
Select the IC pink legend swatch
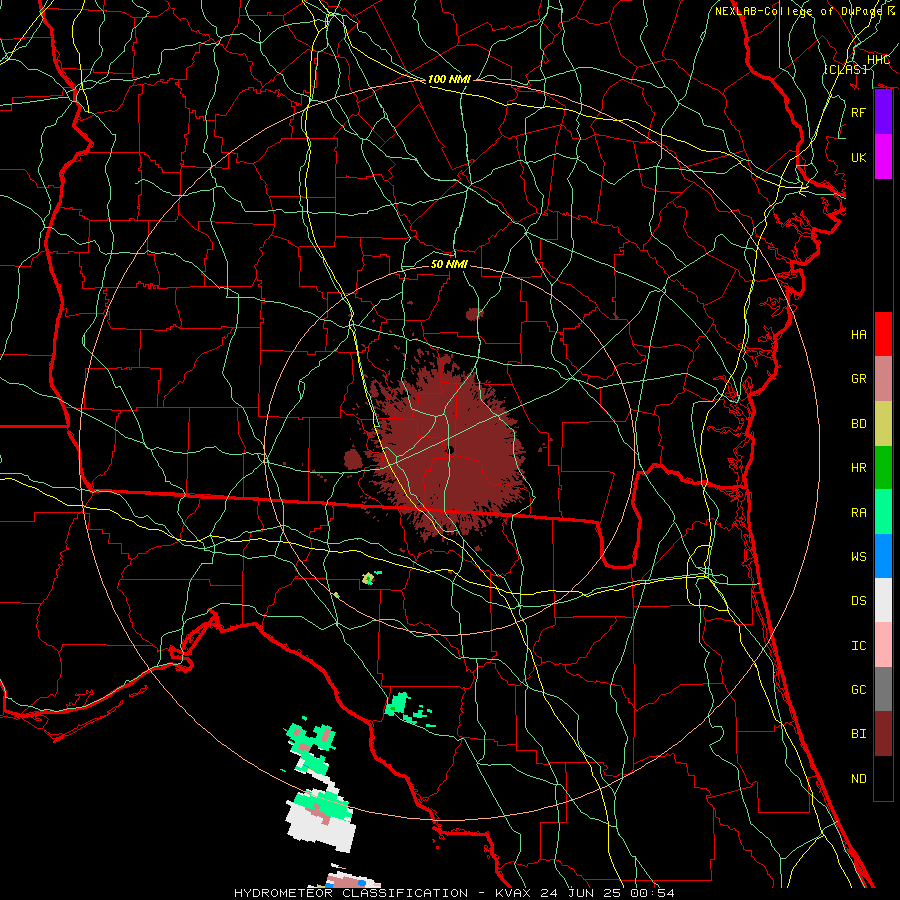883,645
